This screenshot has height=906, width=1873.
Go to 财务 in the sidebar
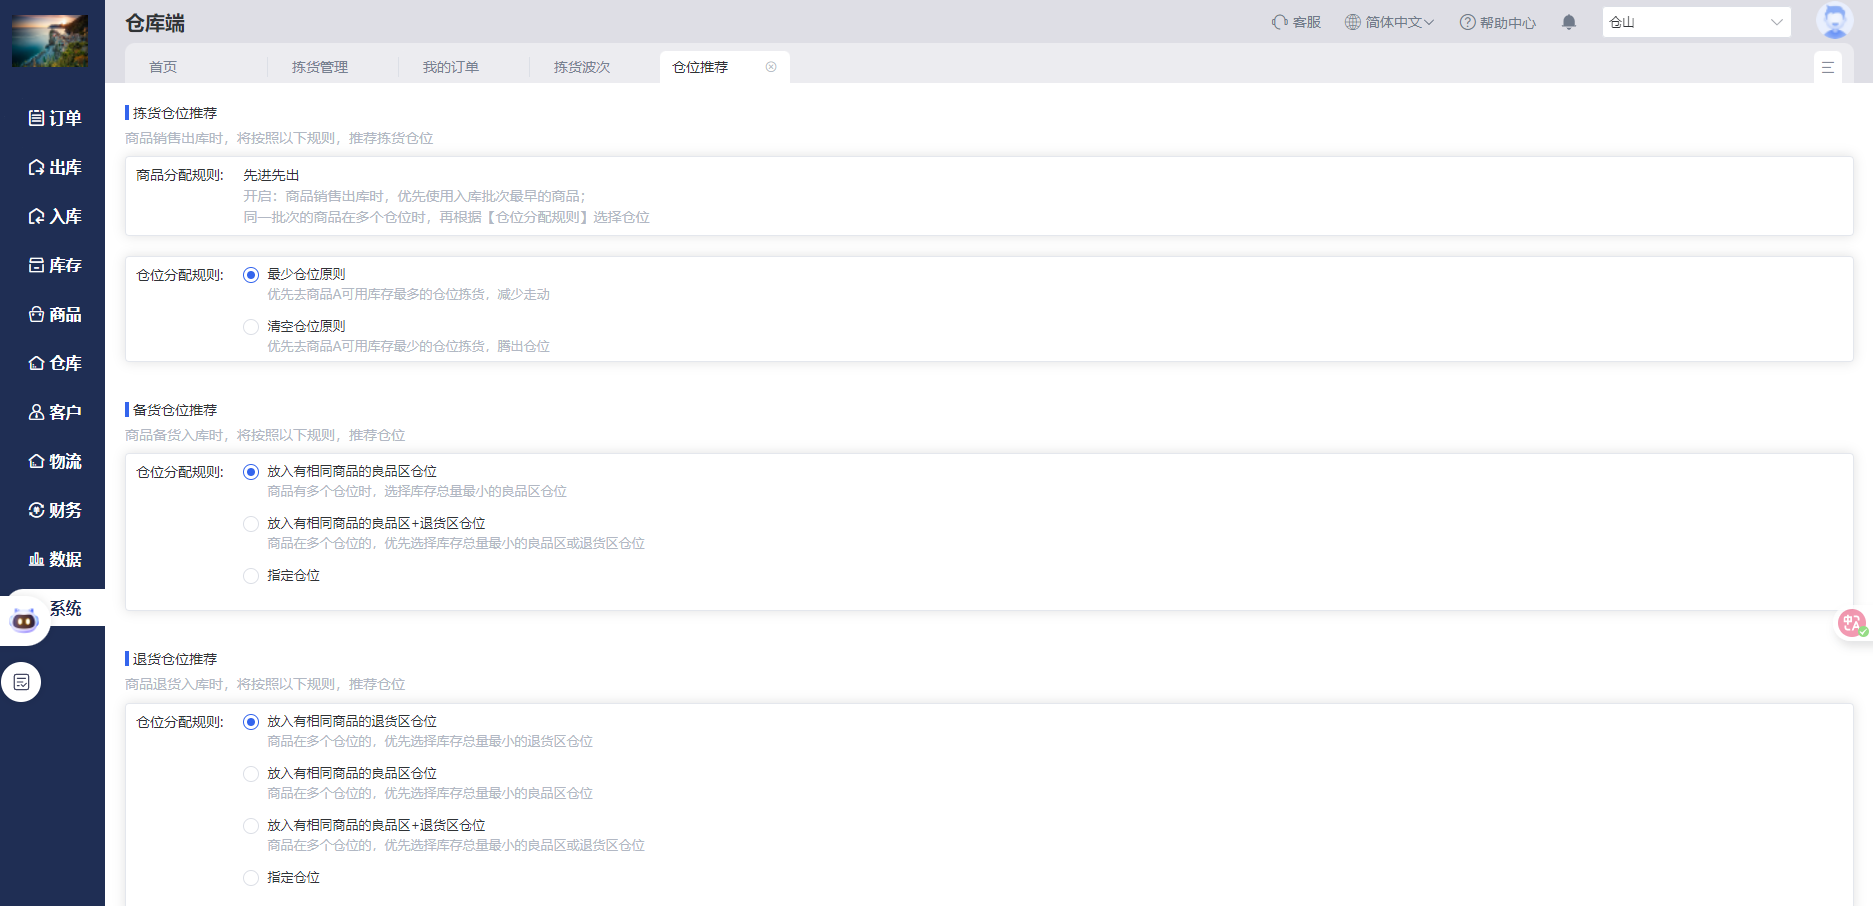(54, 510)
